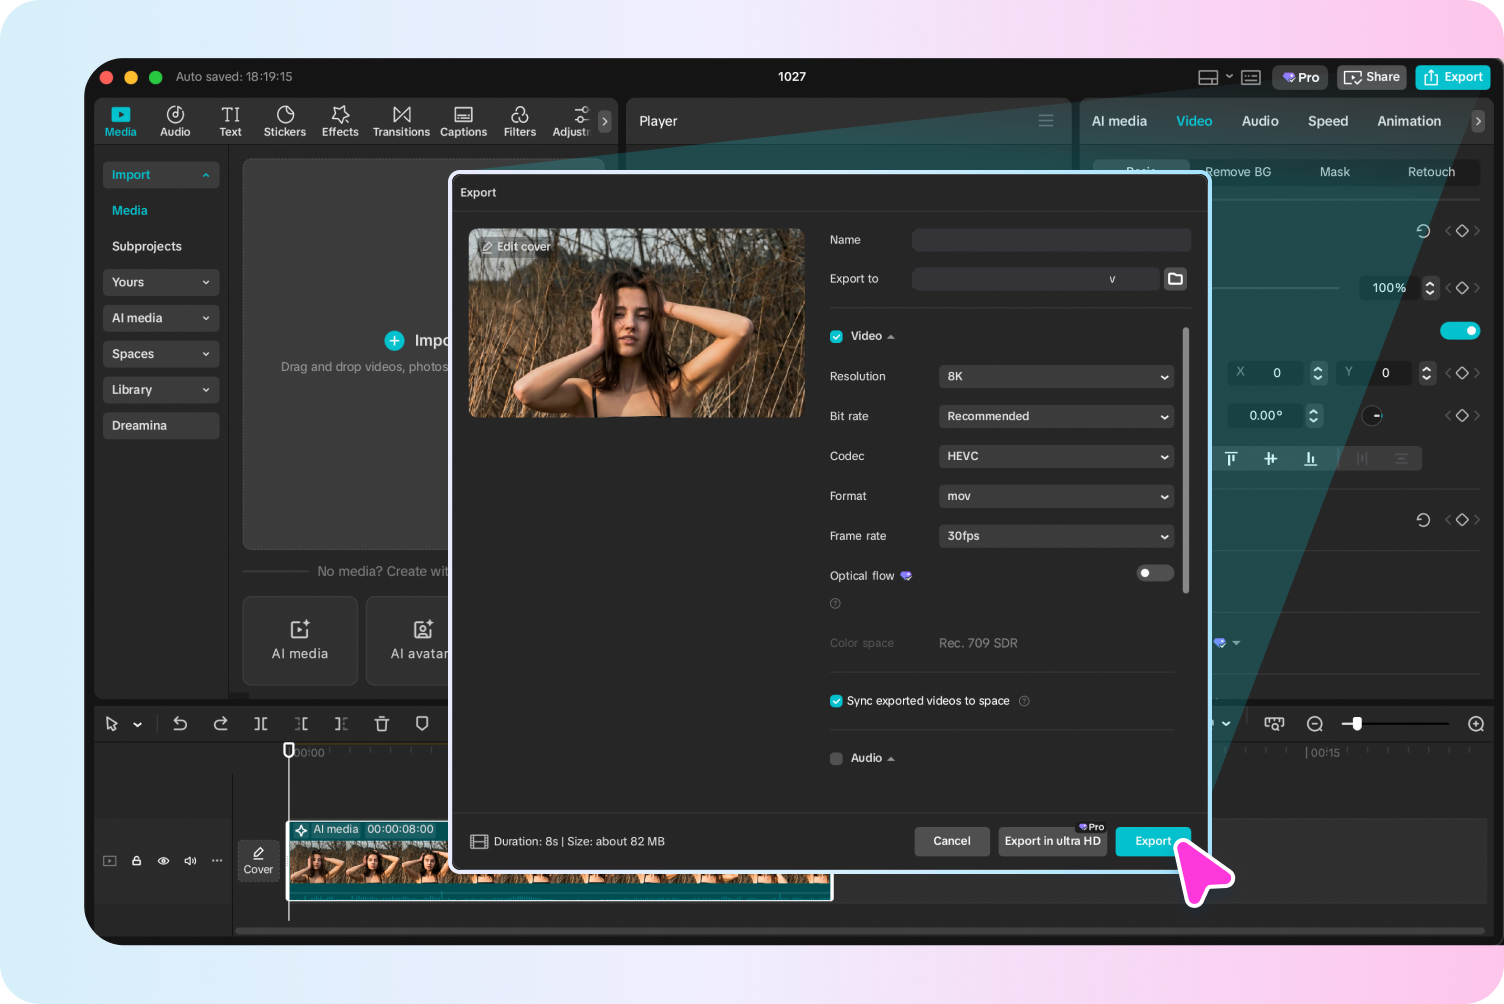
Task: Click the Undo icon above the timeline
Action: 180,723
